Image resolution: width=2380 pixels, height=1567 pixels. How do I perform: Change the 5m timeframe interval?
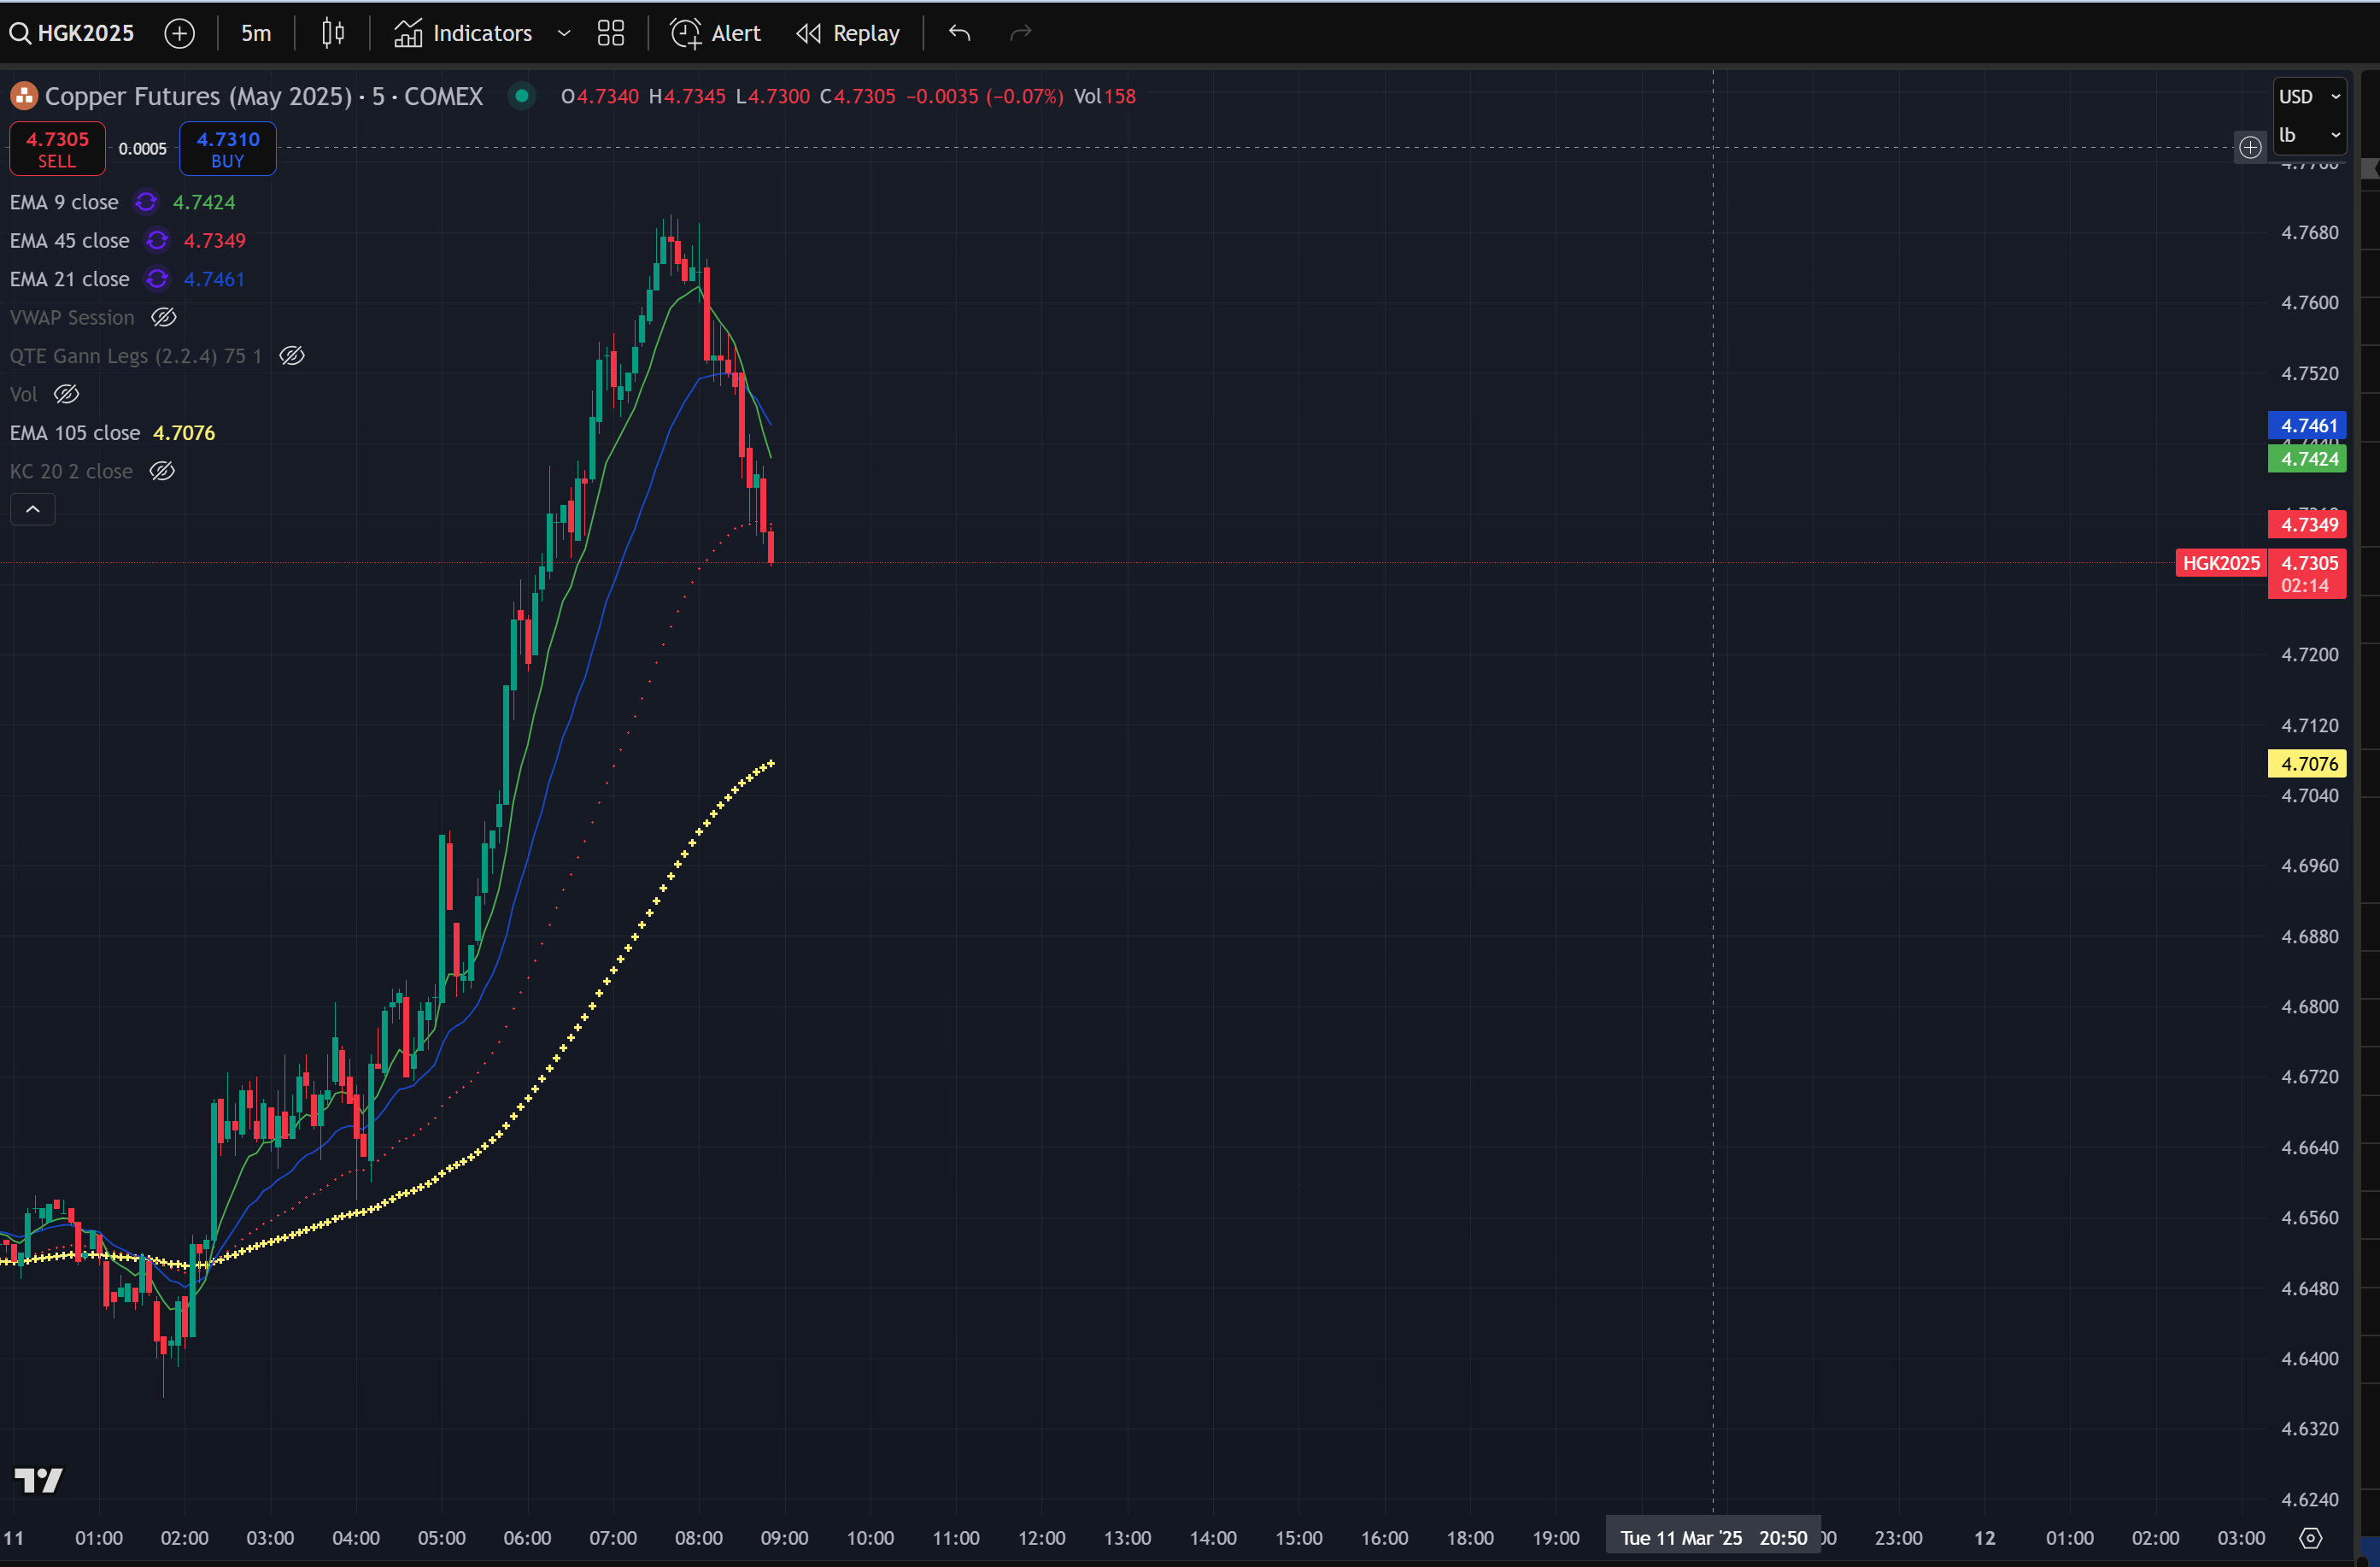pos(256,33)
